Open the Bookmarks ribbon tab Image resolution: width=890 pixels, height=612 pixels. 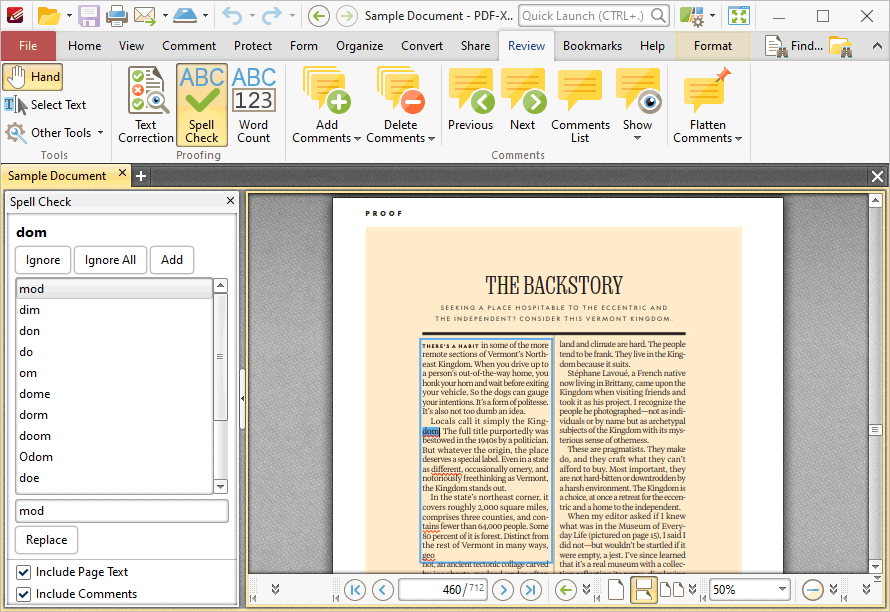tap(592, 46)
